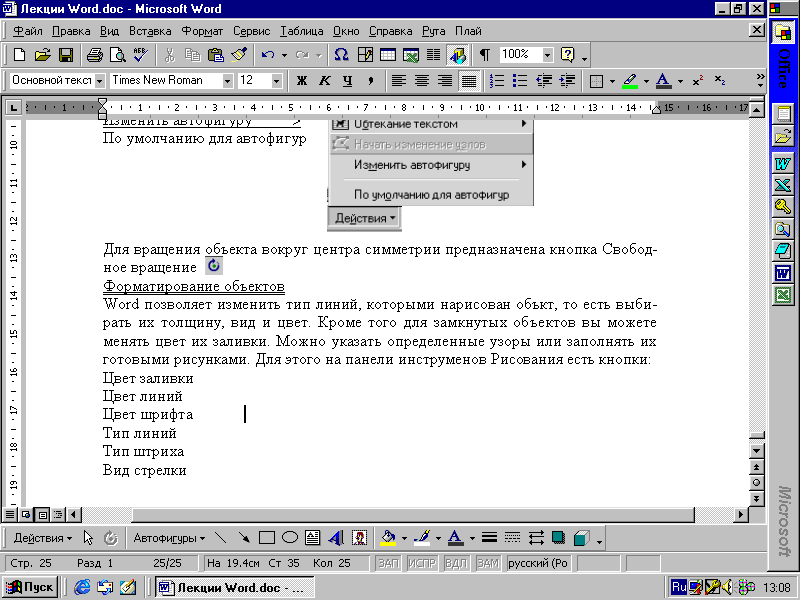
Task: Create a new blank document
Action: (x=19, y=55)
